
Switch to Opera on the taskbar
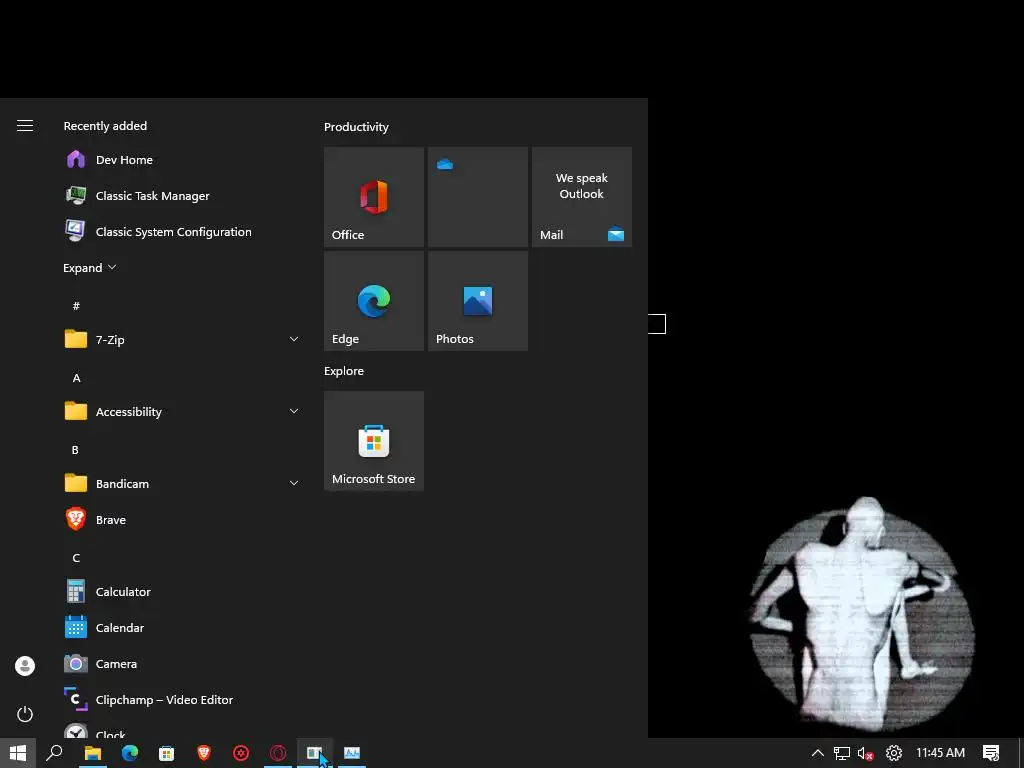(278, 753)
